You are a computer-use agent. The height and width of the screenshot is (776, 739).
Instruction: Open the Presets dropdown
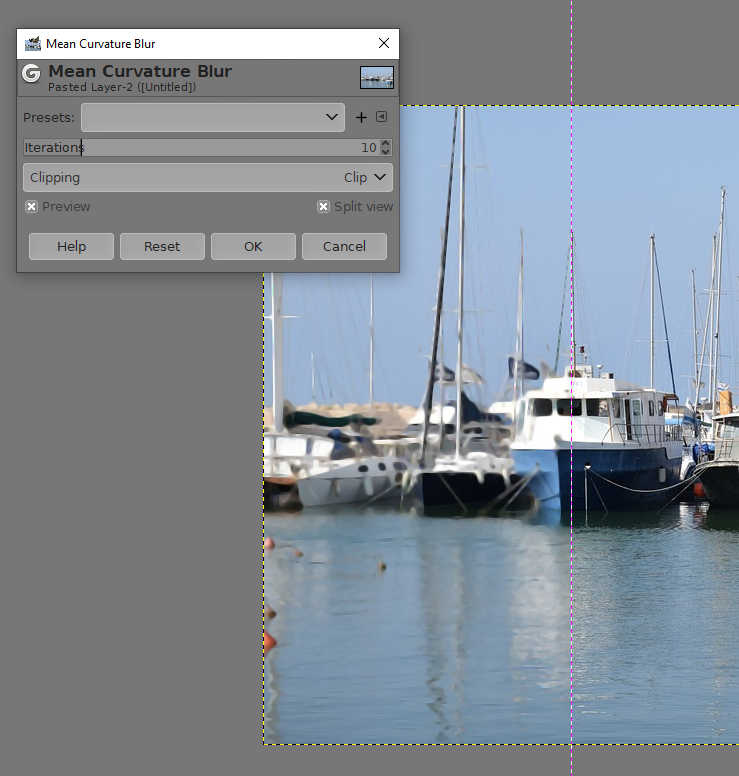click(x=213, y=117)
